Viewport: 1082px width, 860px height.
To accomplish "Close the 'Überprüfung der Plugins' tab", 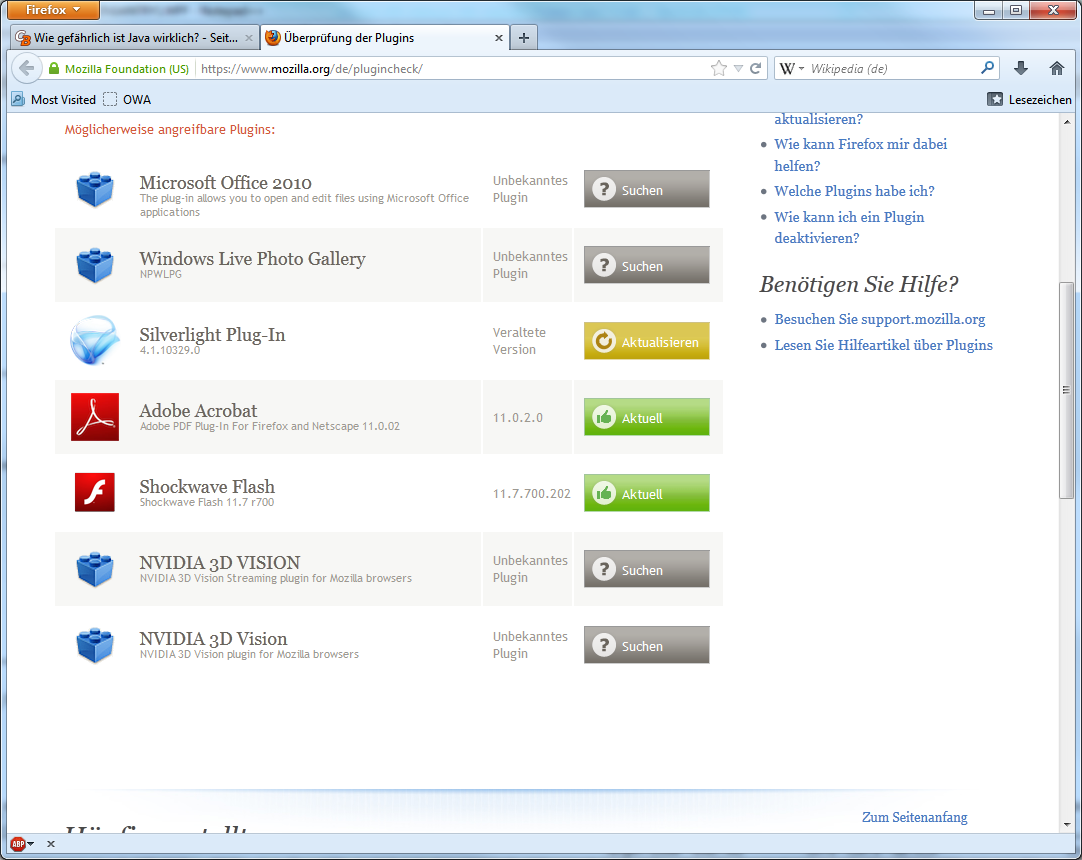I will pyautogui.click(x=499, y=38).
